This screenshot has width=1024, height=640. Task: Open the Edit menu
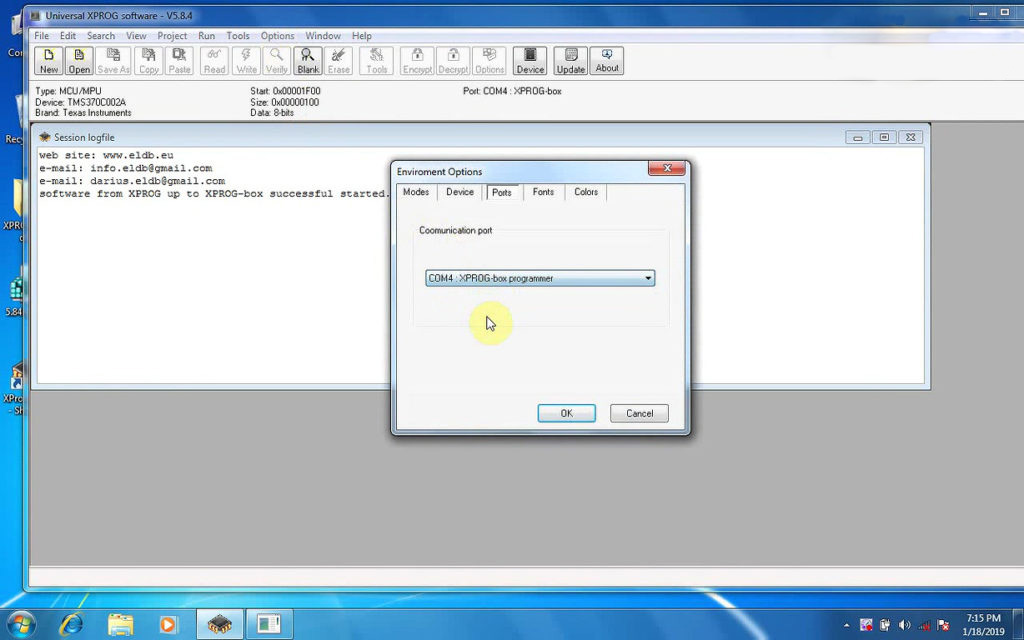[x=68, y=36]
